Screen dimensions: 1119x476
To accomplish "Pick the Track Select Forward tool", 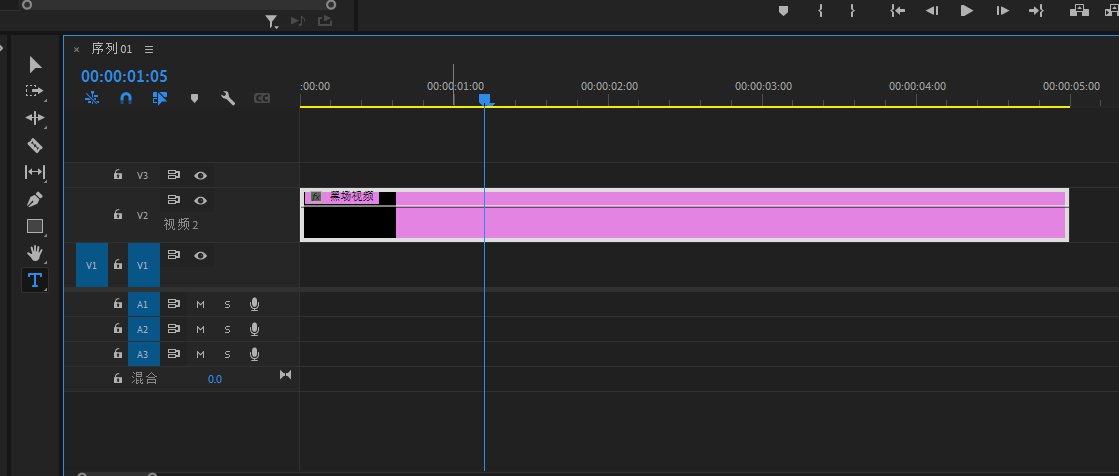I will tap(35, 91).
